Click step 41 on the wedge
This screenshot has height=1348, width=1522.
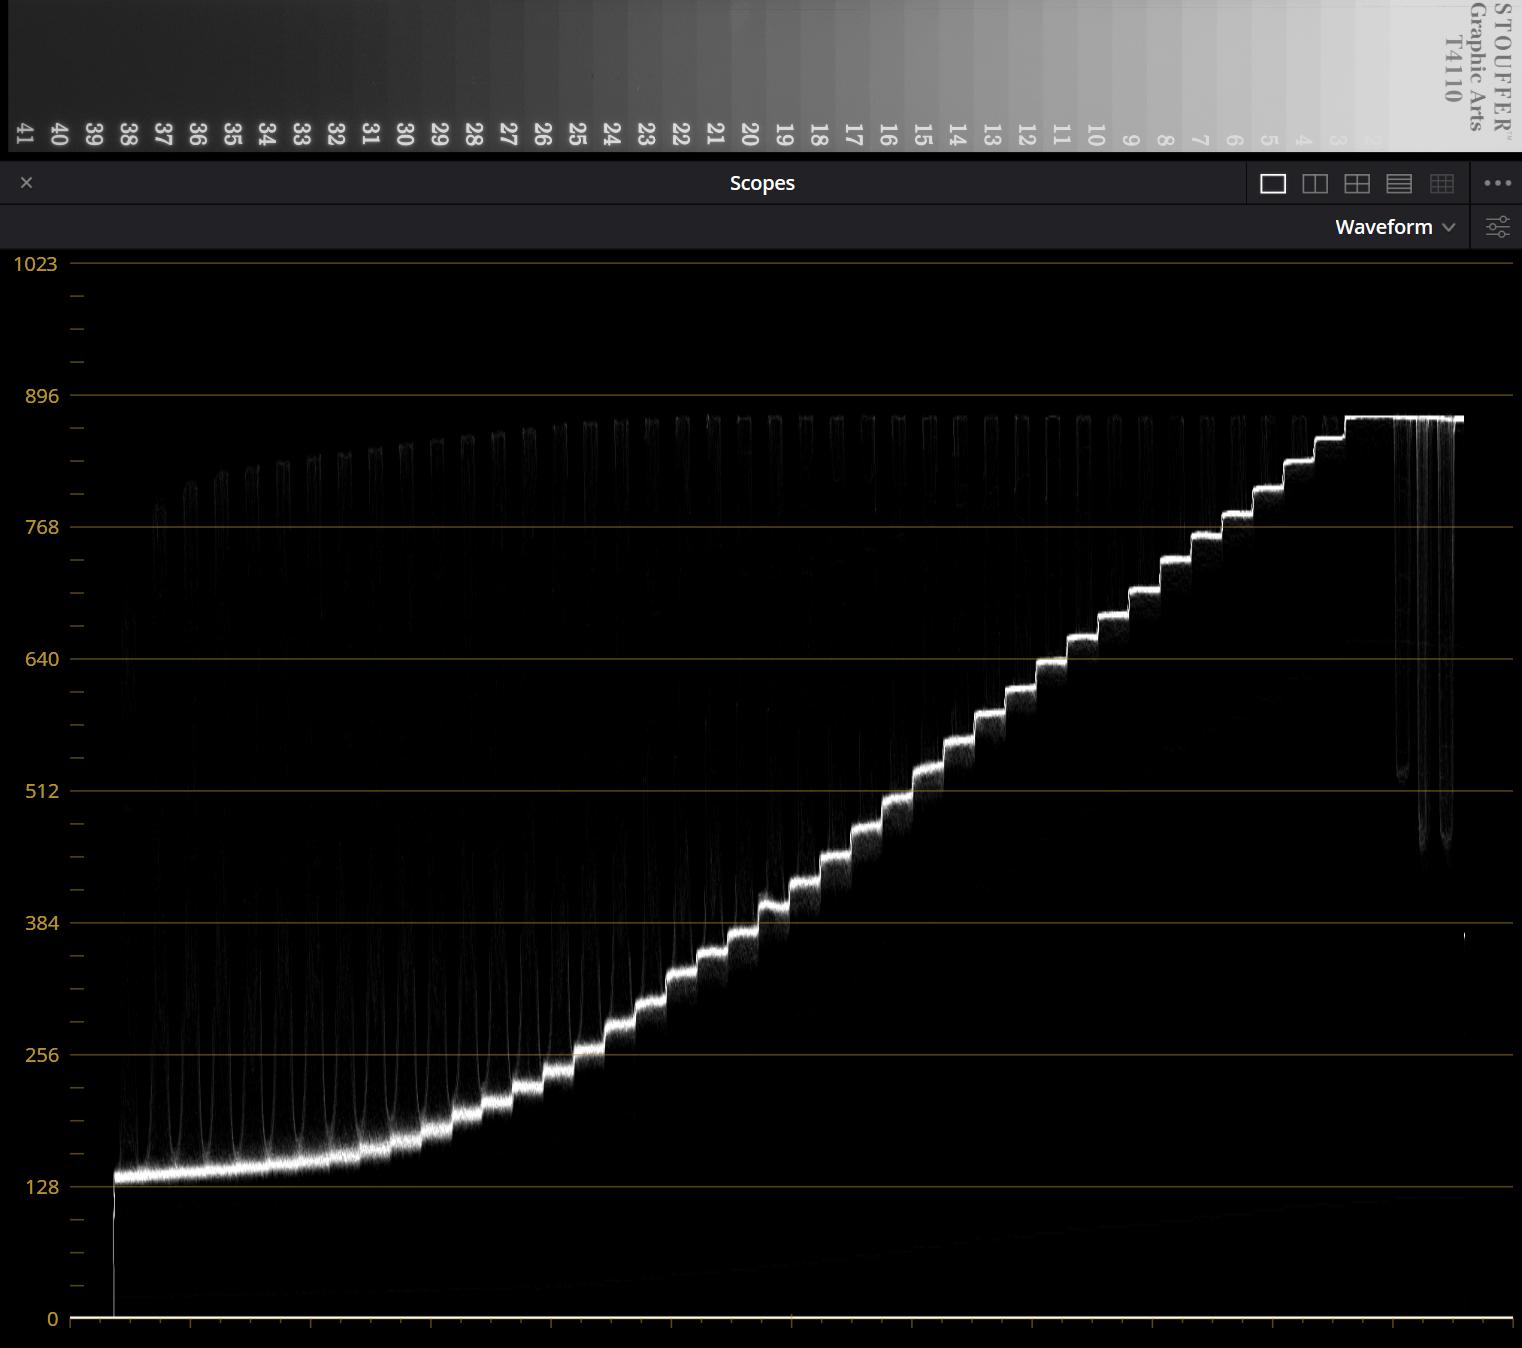25,134
